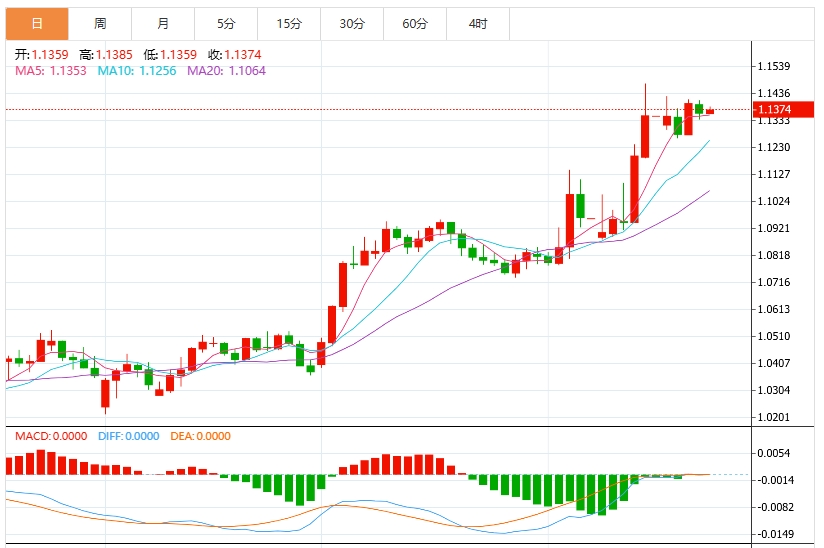Click the 收:1.1374 close price value
824x548 pixels.
(234, 55)
